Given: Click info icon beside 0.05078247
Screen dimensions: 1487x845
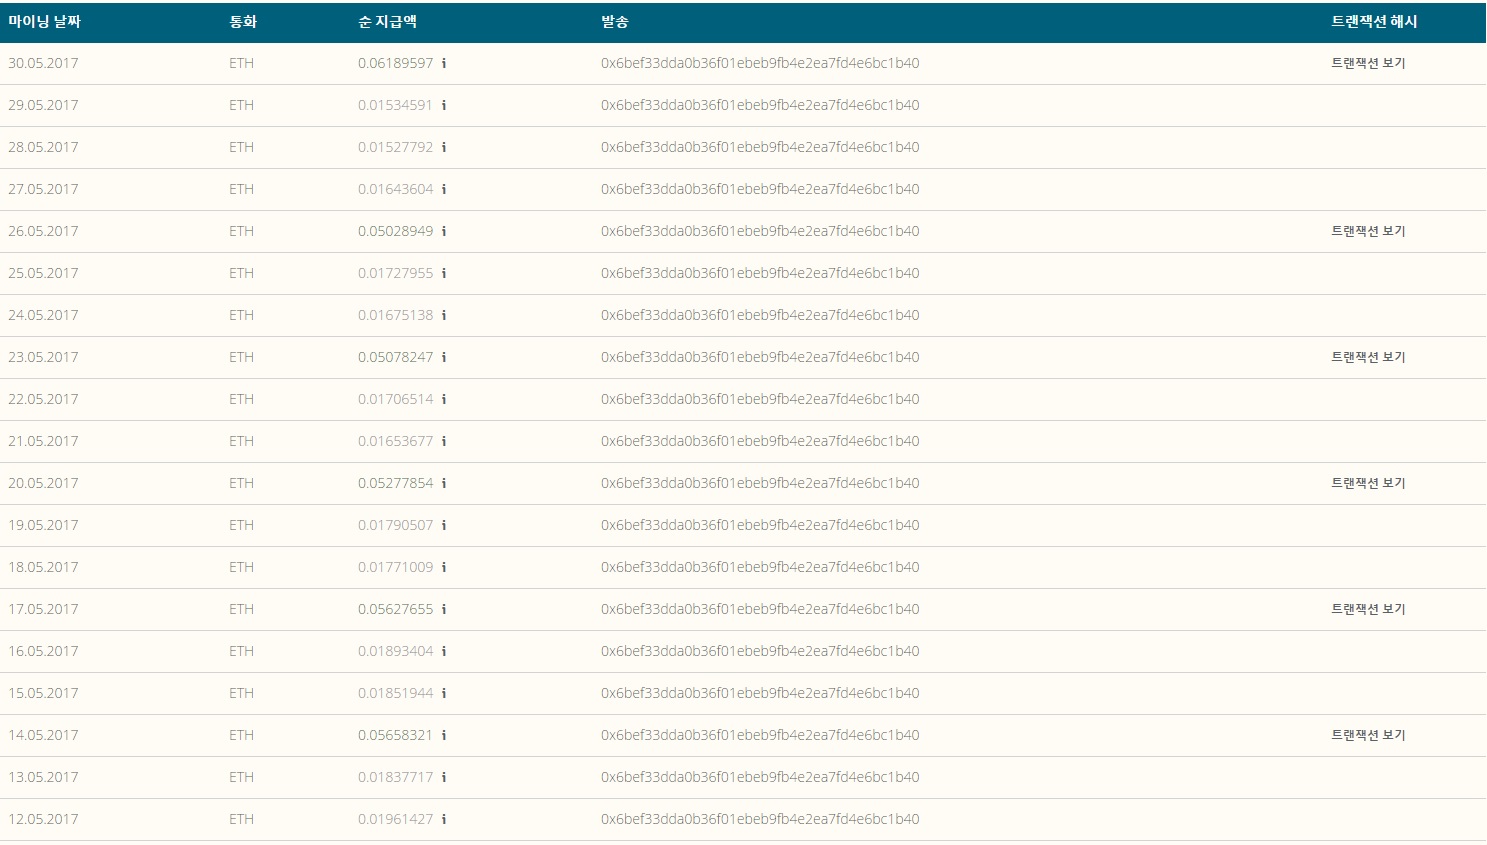Looking at the screenshot, I should point(444,357).
